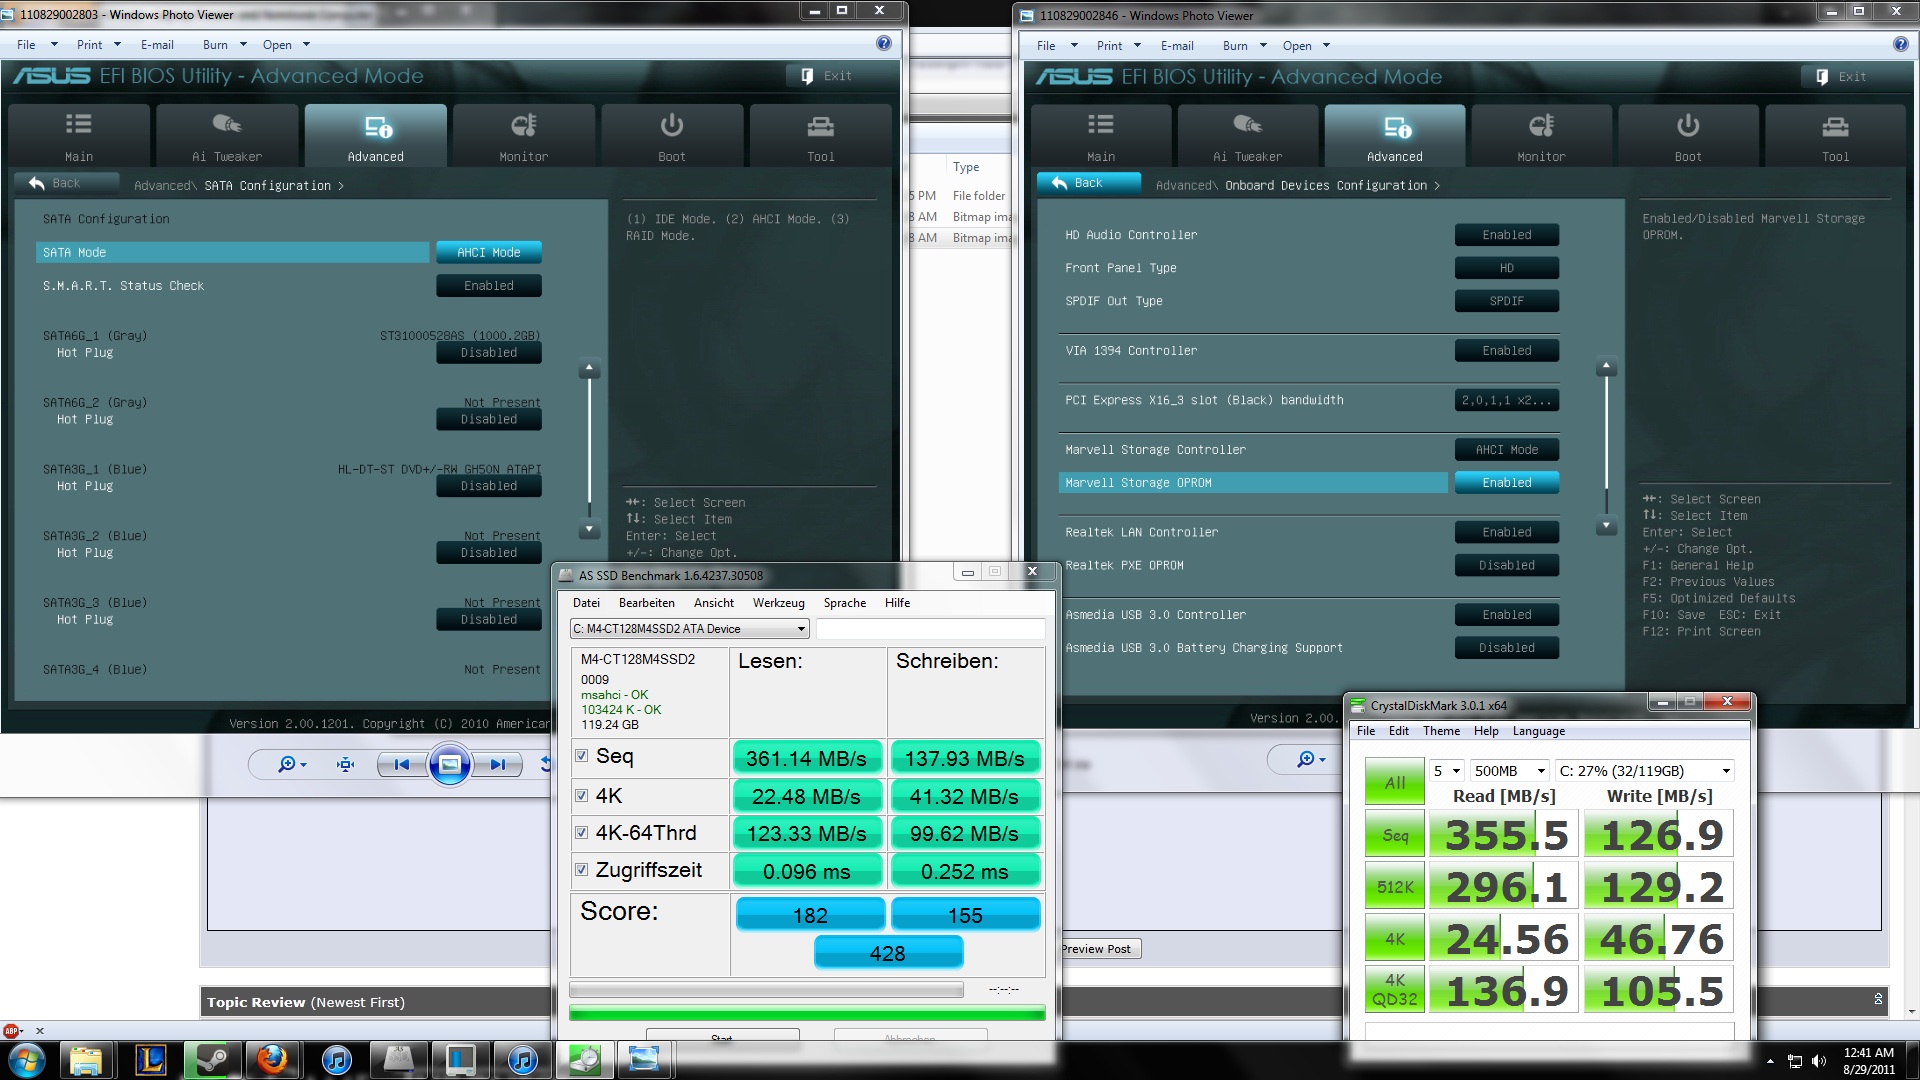
Task: Toggle the 4K-64Thrd checkbox in AS SSD
Action: click(x=581, y=832)
